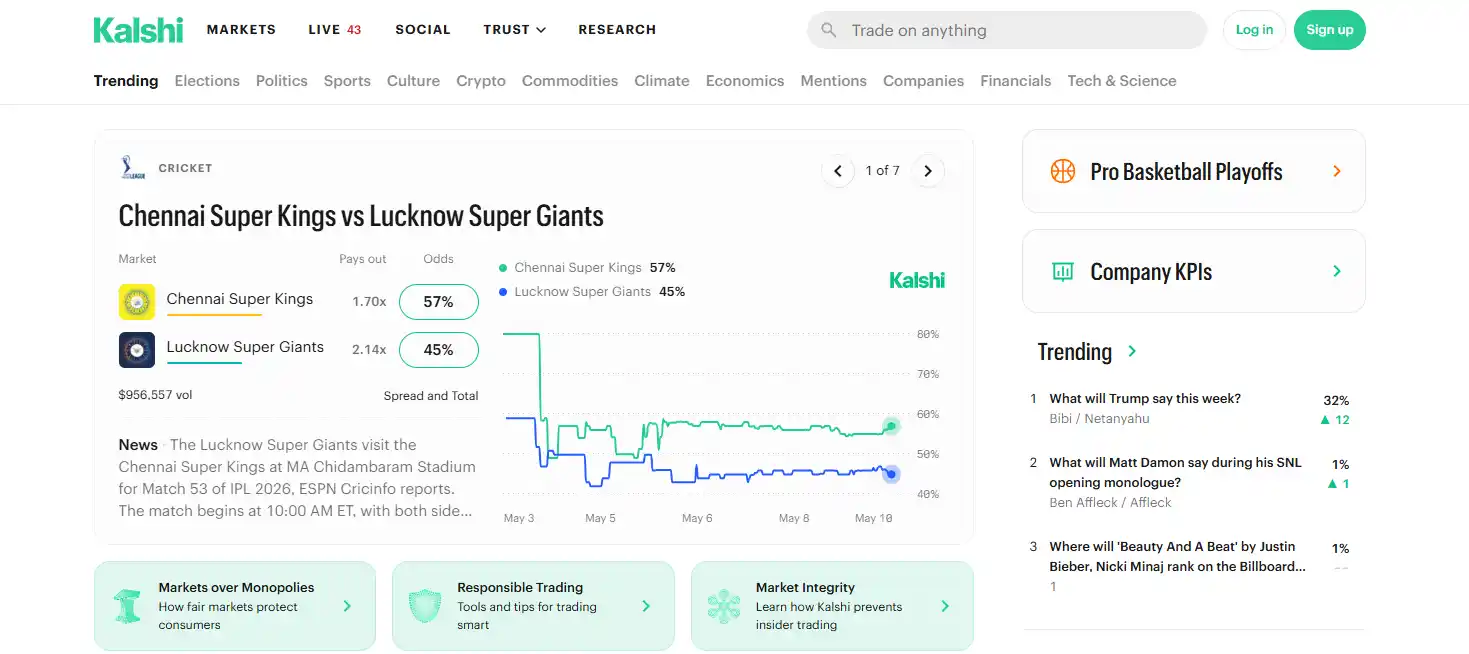Open the MARKETS nav item
The image size is (1469, 654).
click(x=241, y=30)
